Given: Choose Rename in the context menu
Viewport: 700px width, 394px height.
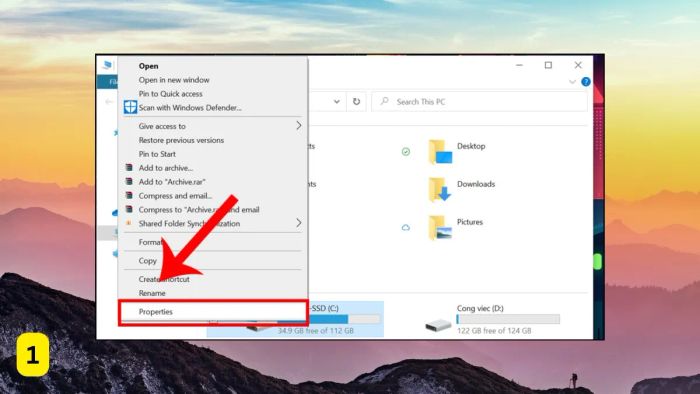Looking at the screenshot, I should tap(152, 293).
